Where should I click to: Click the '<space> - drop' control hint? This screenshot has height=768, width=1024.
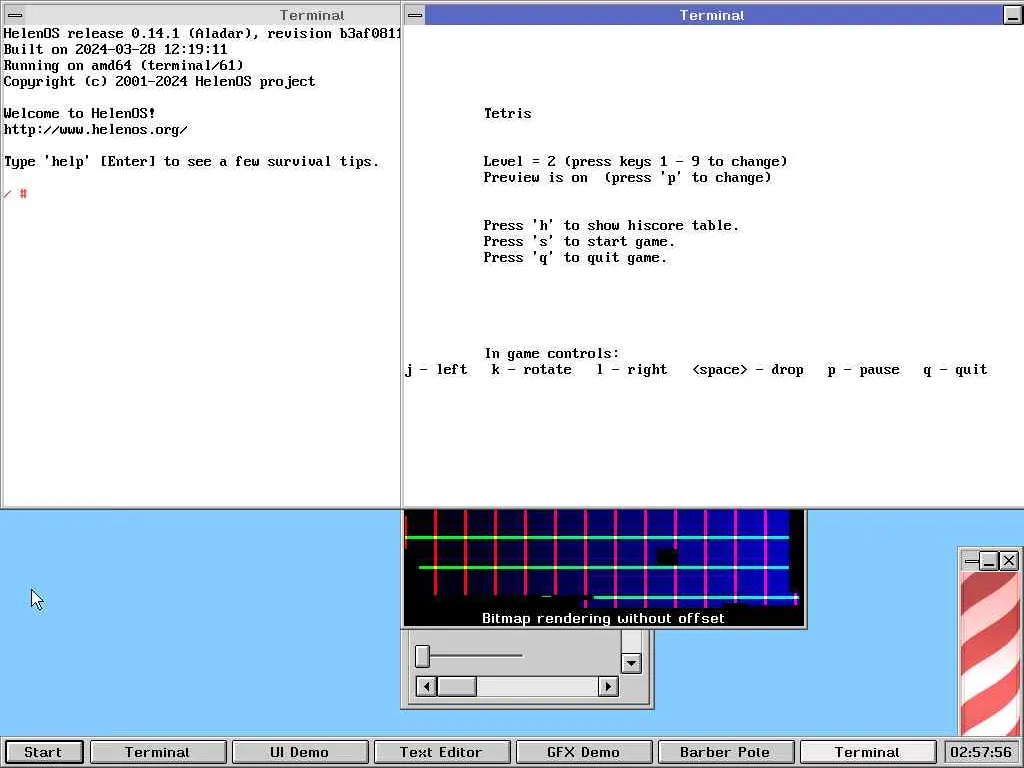pos(748,370)
